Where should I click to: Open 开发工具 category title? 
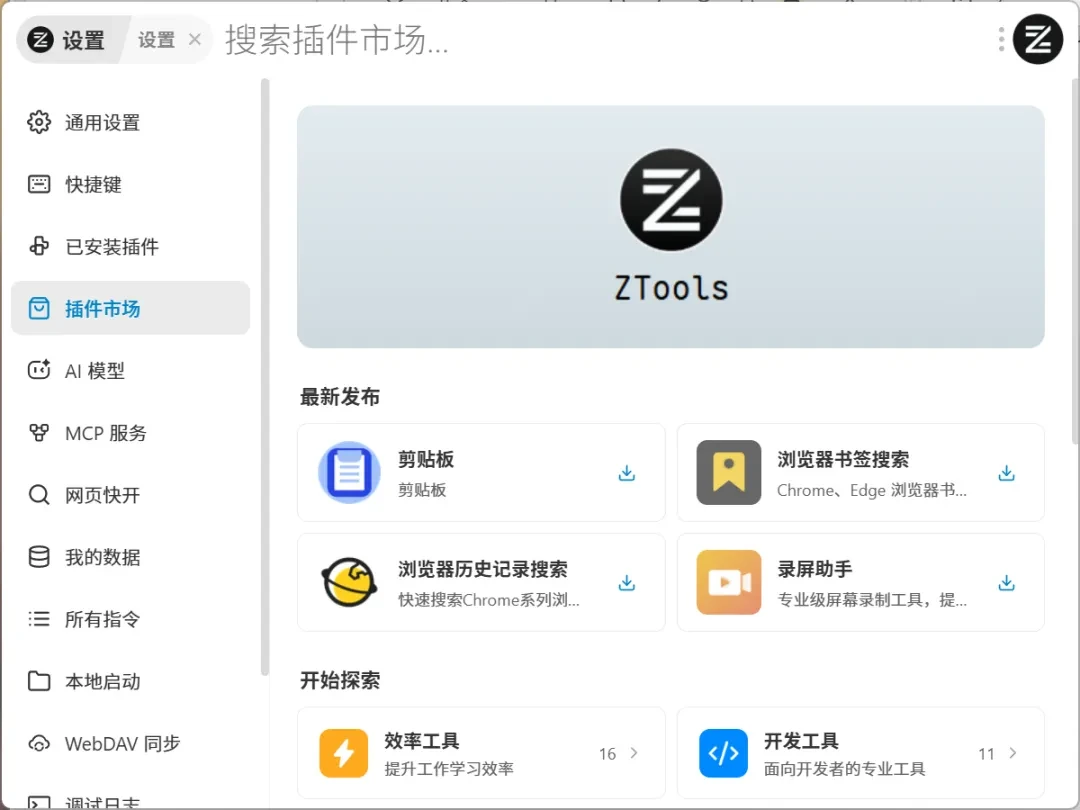point(801,740)
